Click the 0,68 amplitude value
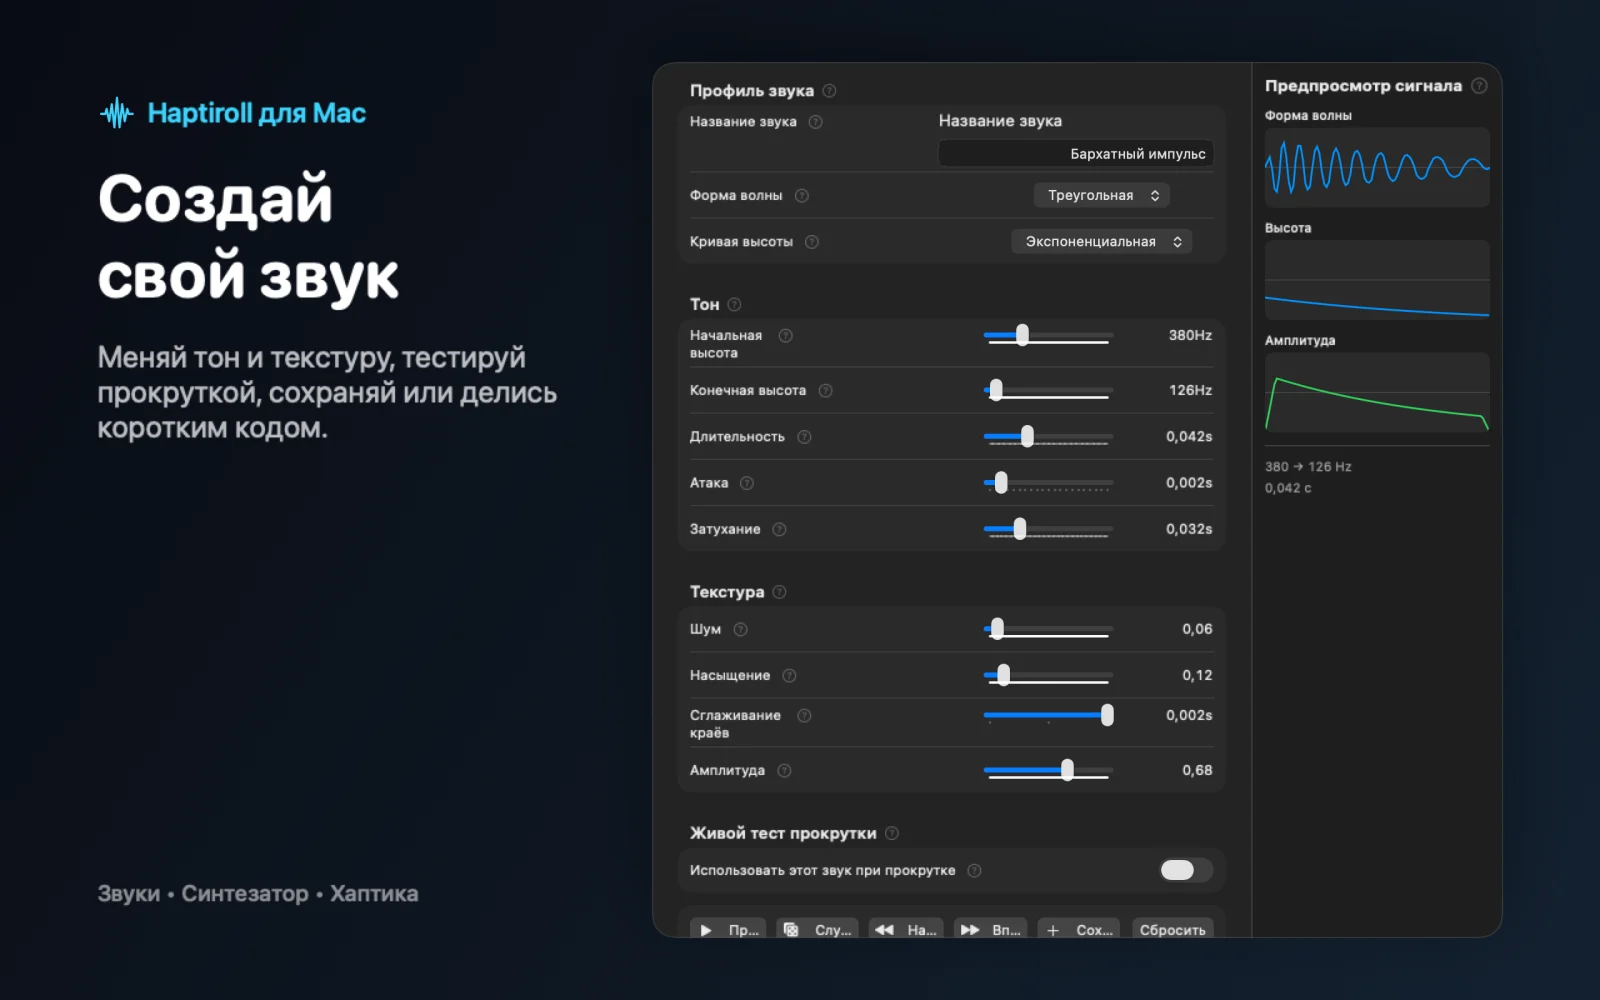Viewport: 1600px width, 1000px height. tap(1197, 771)
